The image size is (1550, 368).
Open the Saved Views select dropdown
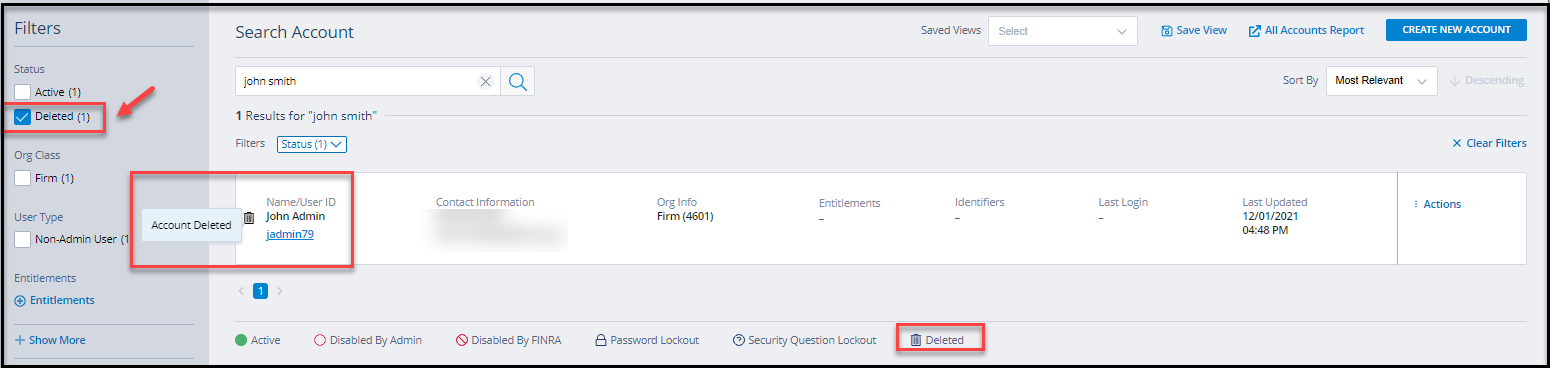pos(1062,31)
